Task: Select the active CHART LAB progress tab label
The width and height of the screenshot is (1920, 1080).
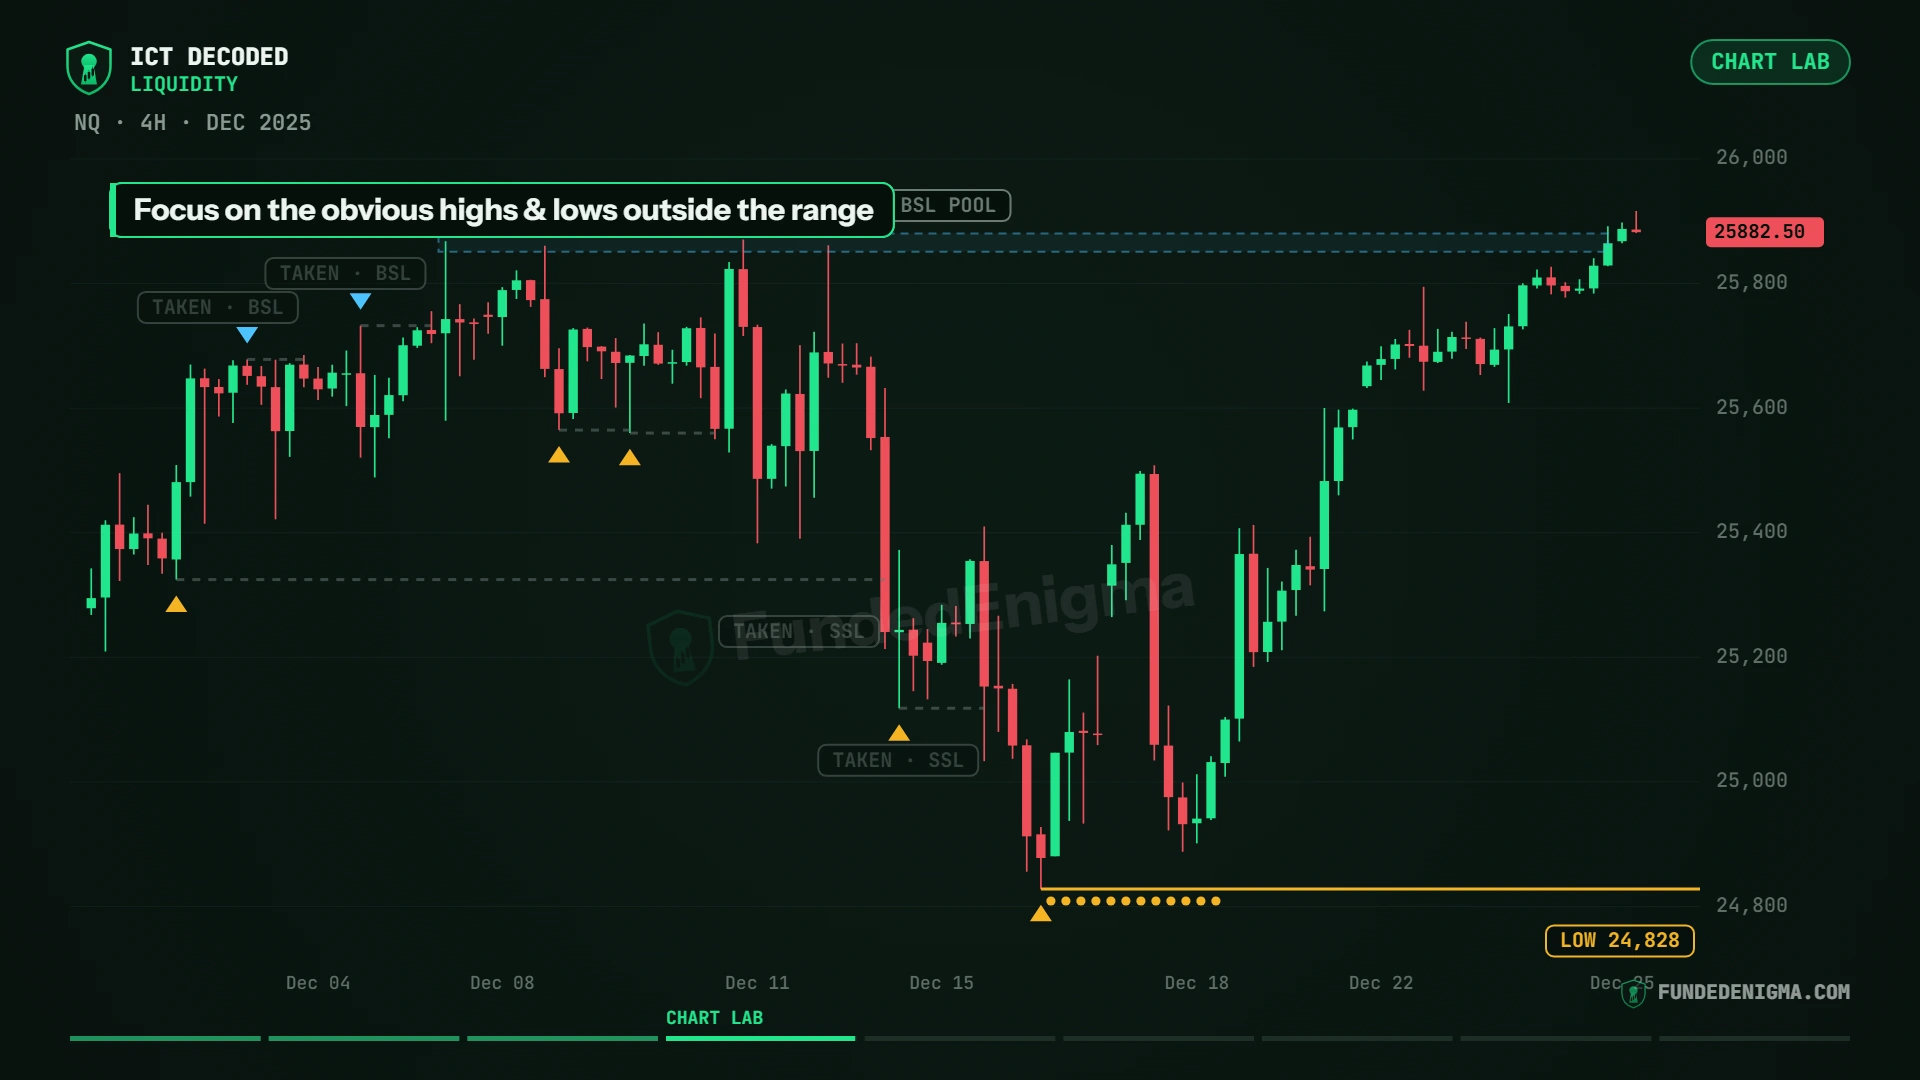Action: [x=715, y=1018]
